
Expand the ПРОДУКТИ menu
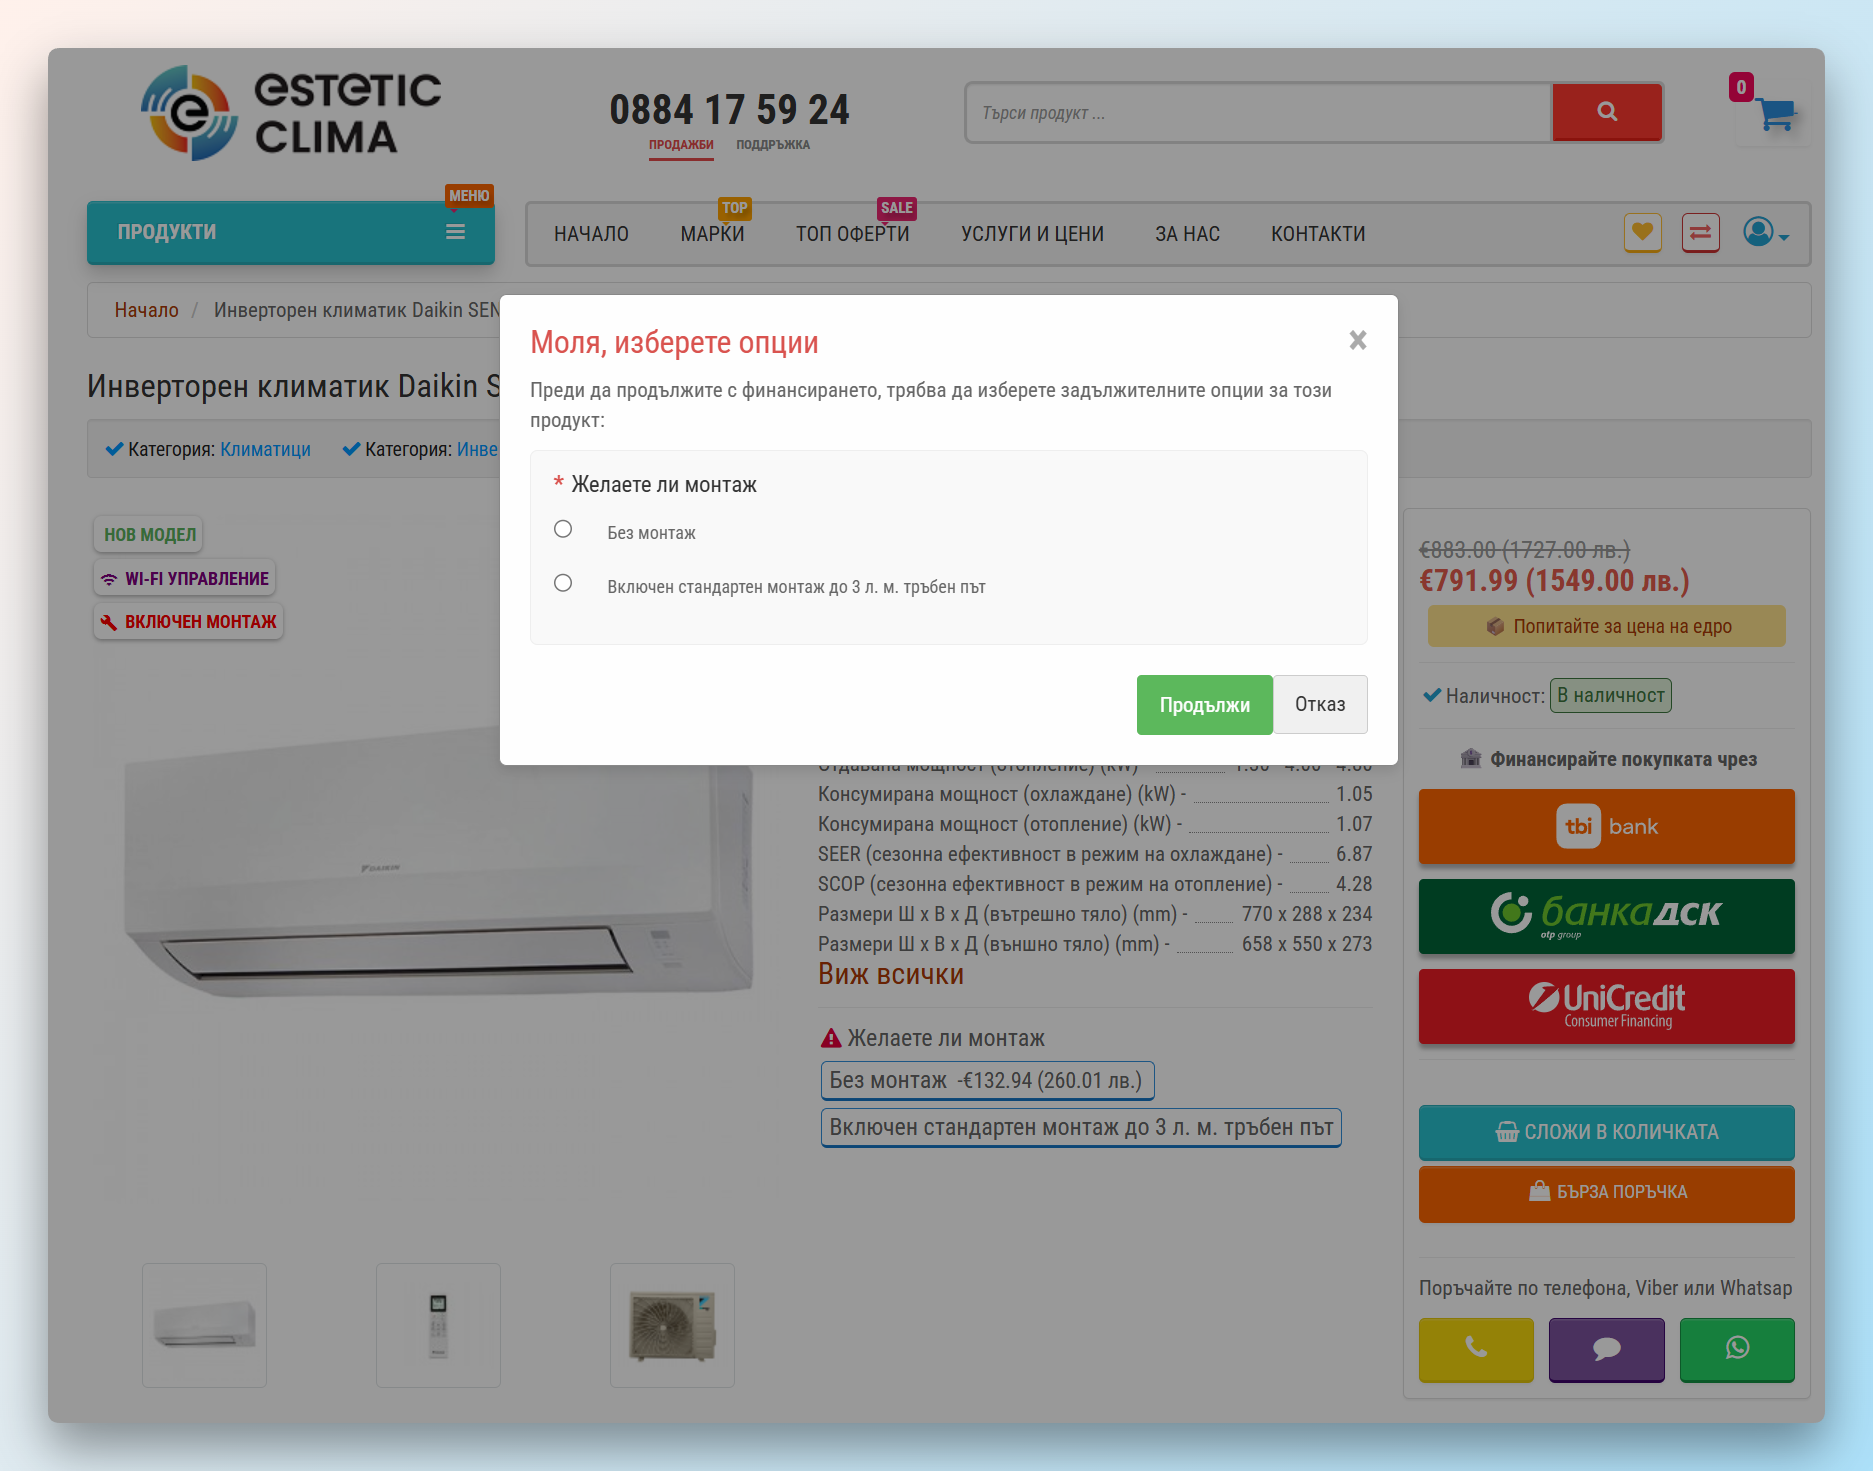(290, 232)
